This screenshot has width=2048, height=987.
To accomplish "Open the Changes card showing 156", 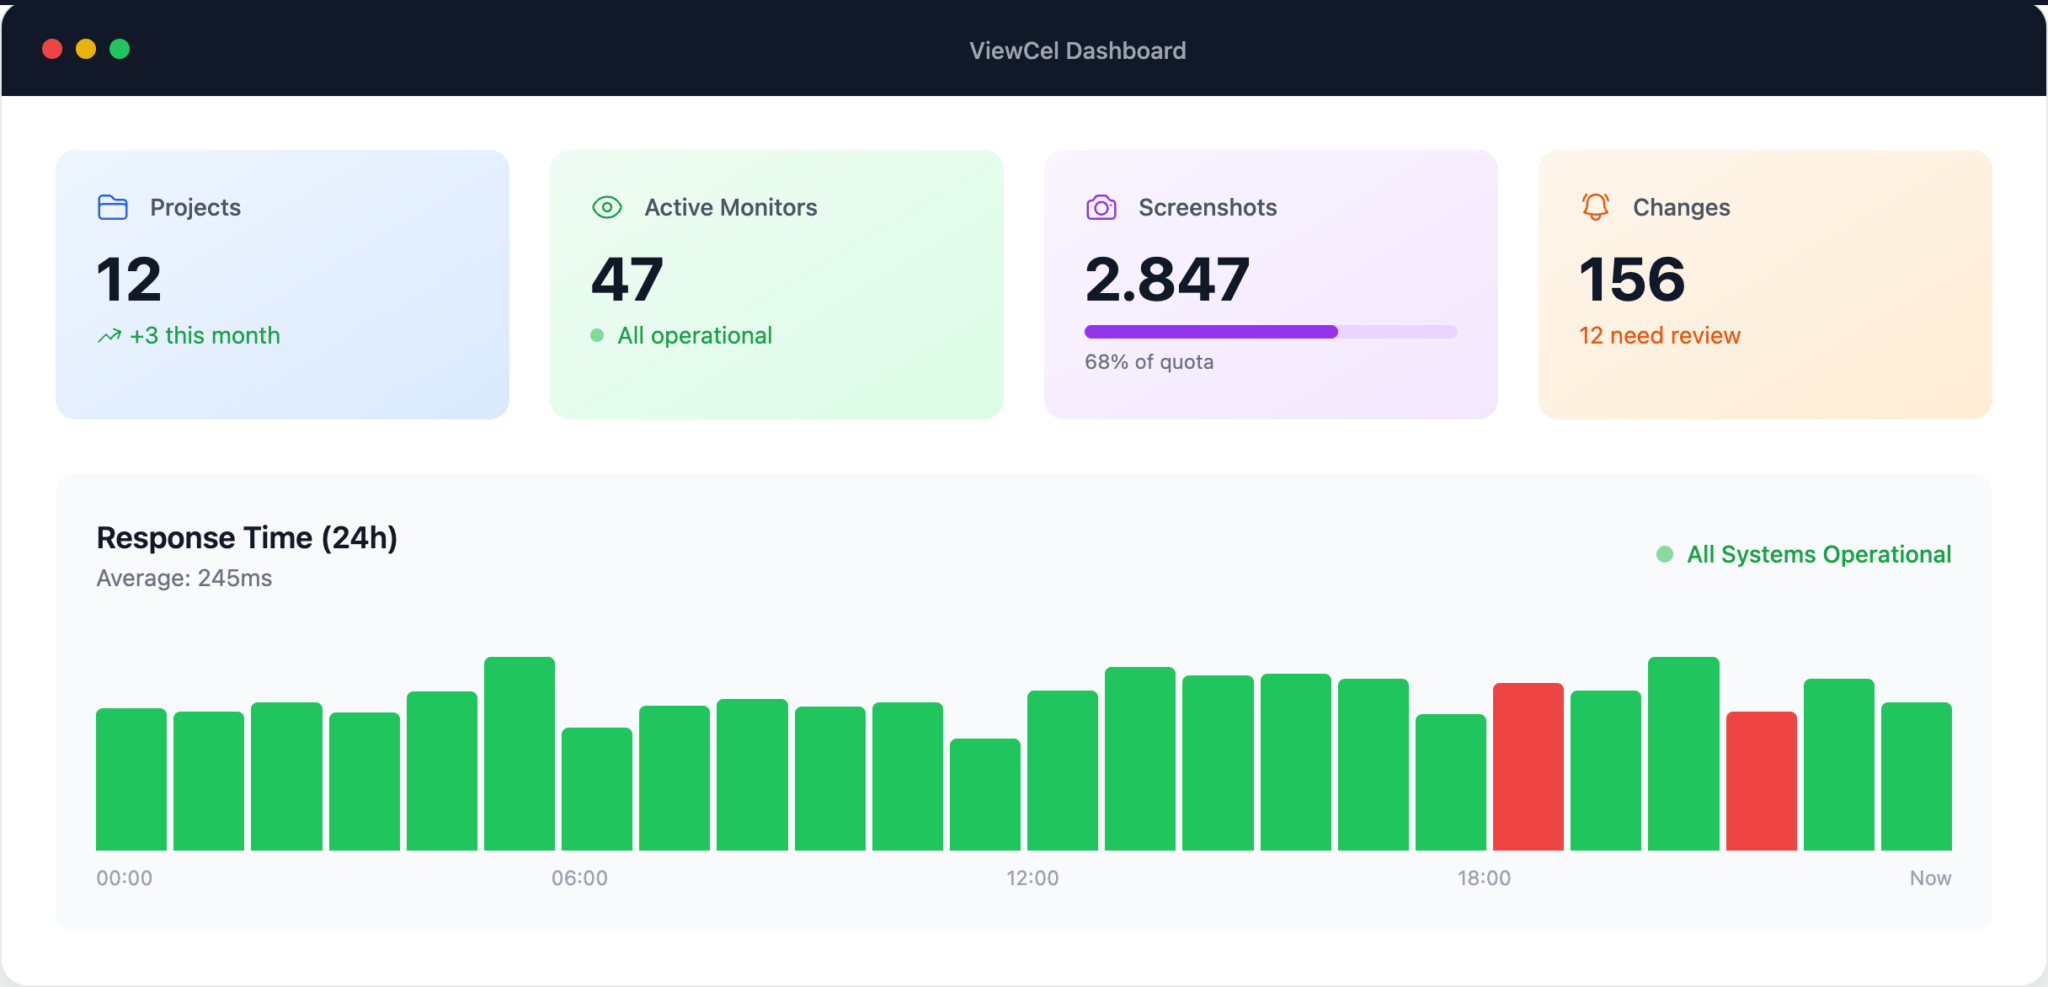I will point(1764,284).
